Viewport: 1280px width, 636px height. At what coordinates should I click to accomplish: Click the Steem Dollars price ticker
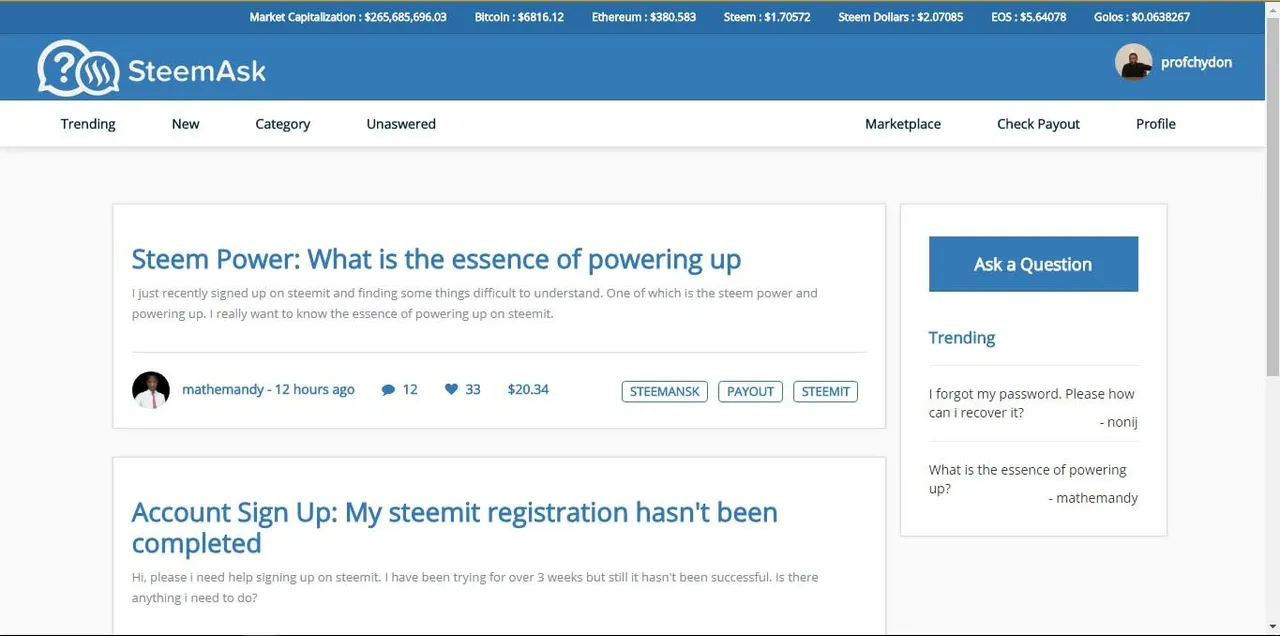[901, 17]
